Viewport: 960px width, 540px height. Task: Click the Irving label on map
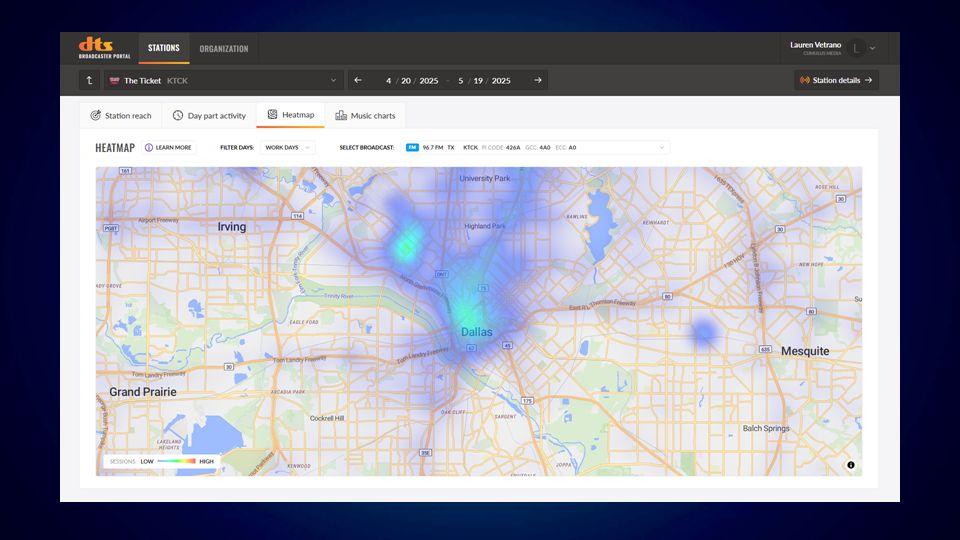231,227
